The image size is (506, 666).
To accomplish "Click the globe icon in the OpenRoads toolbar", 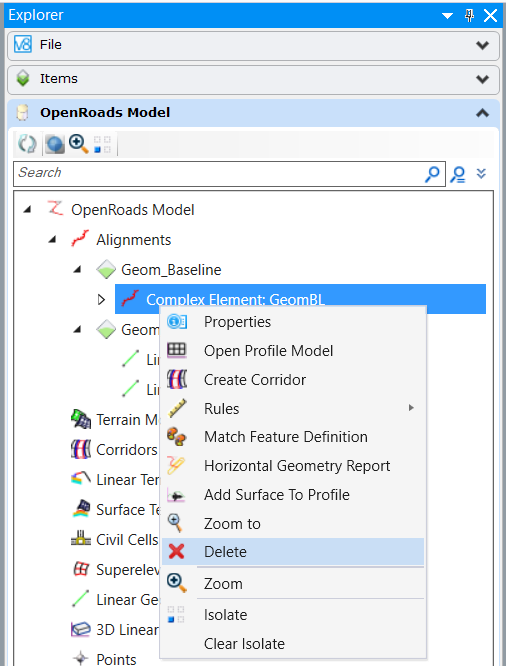I will [54, 144].
